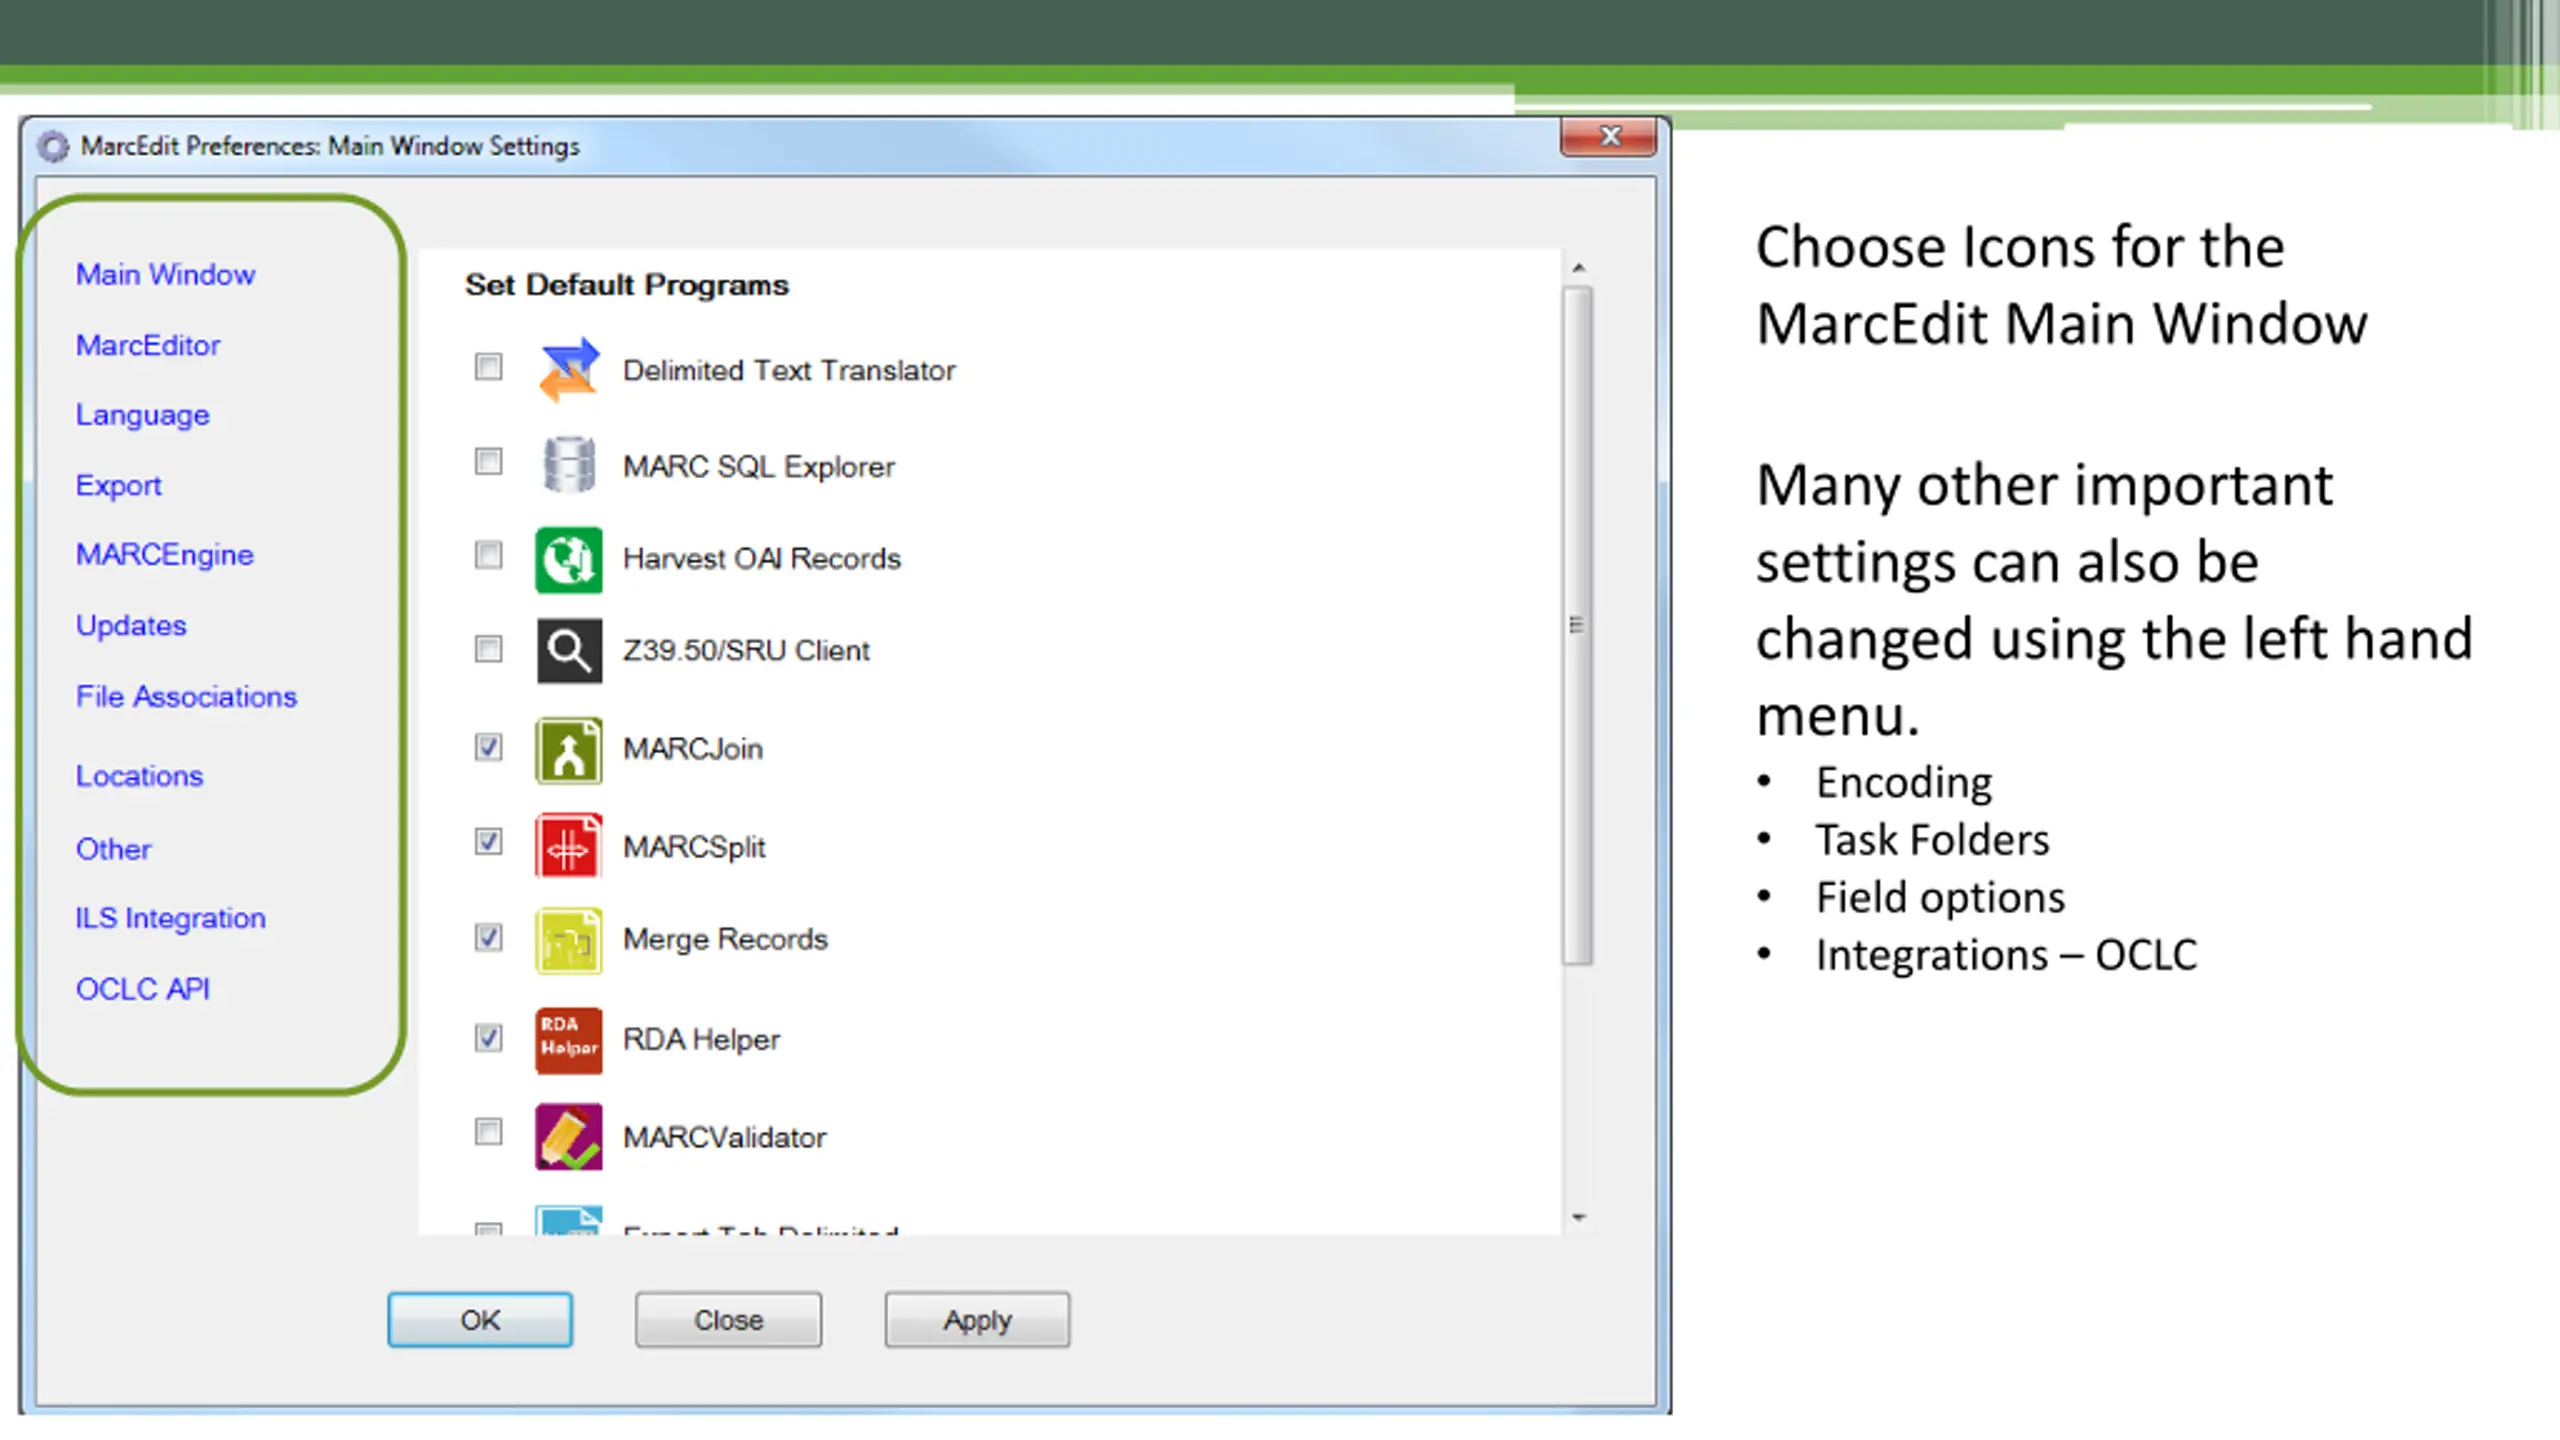Click the Set Default Programs heading
Viewport: 2560px width, 1440px height.
(627, 286)
